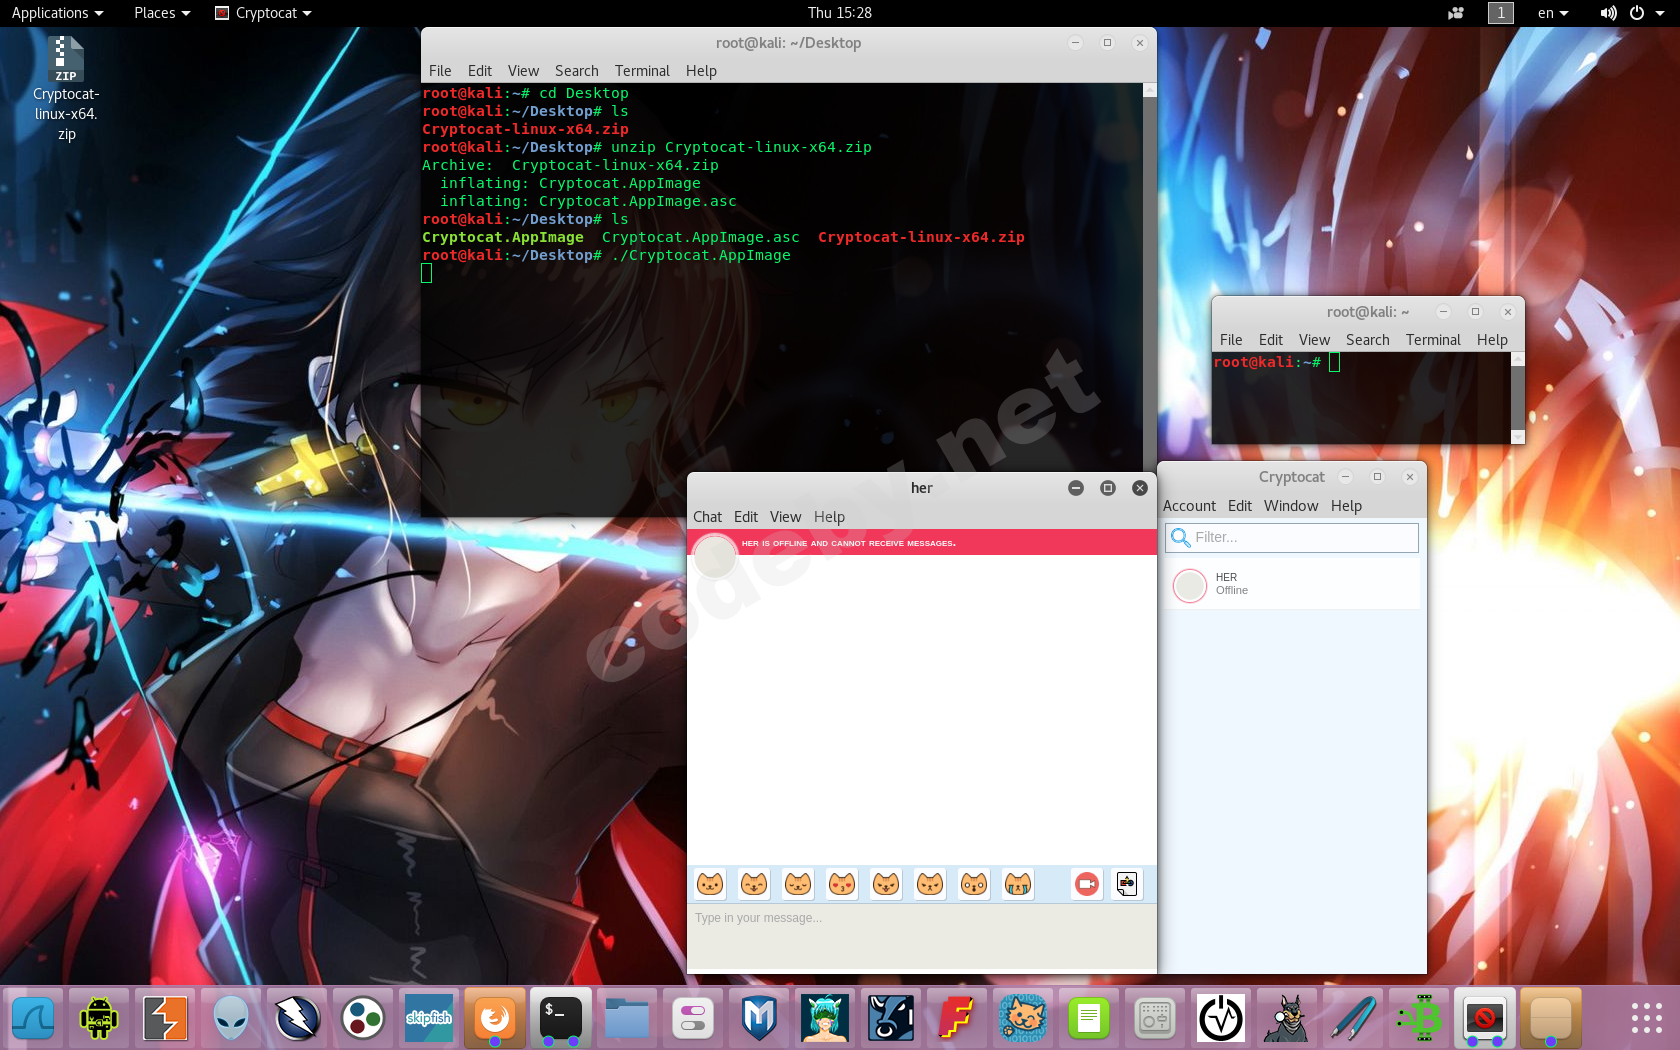
Task: Launch the green Android tool from the dock
Action: pos(99,1019)
